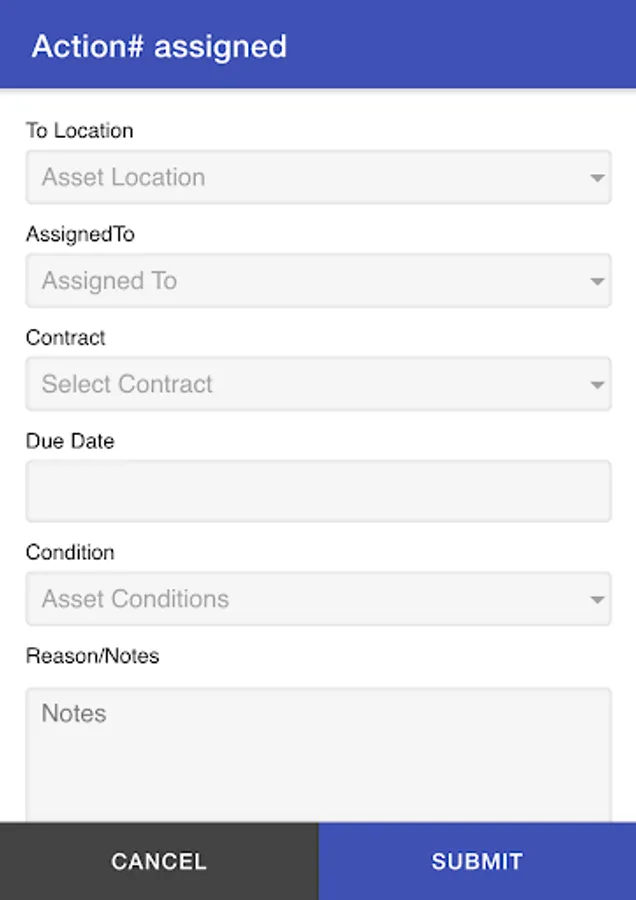This screenshot has width=636, height=900.
Task: Click the 'AssignedTo' field label
Action: coord(80,234)
